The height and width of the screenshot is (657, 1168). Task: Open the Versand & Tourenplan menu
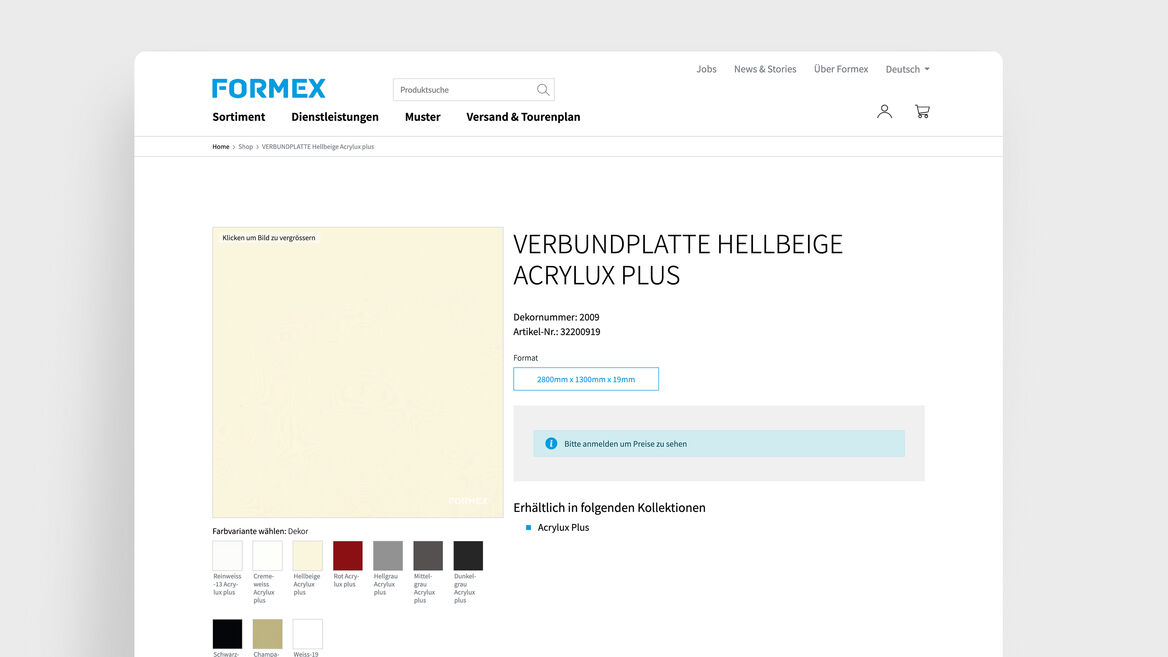523,117
